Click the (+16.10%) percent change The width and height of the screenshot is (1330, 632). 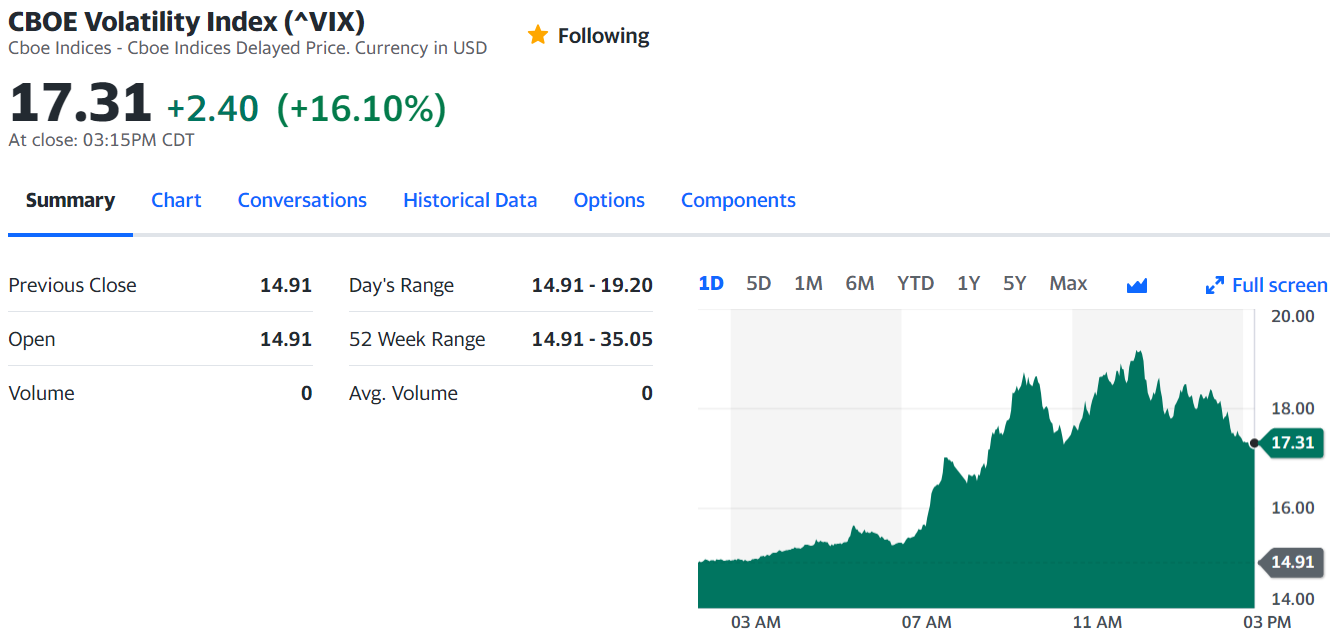(x=361, y=108)
